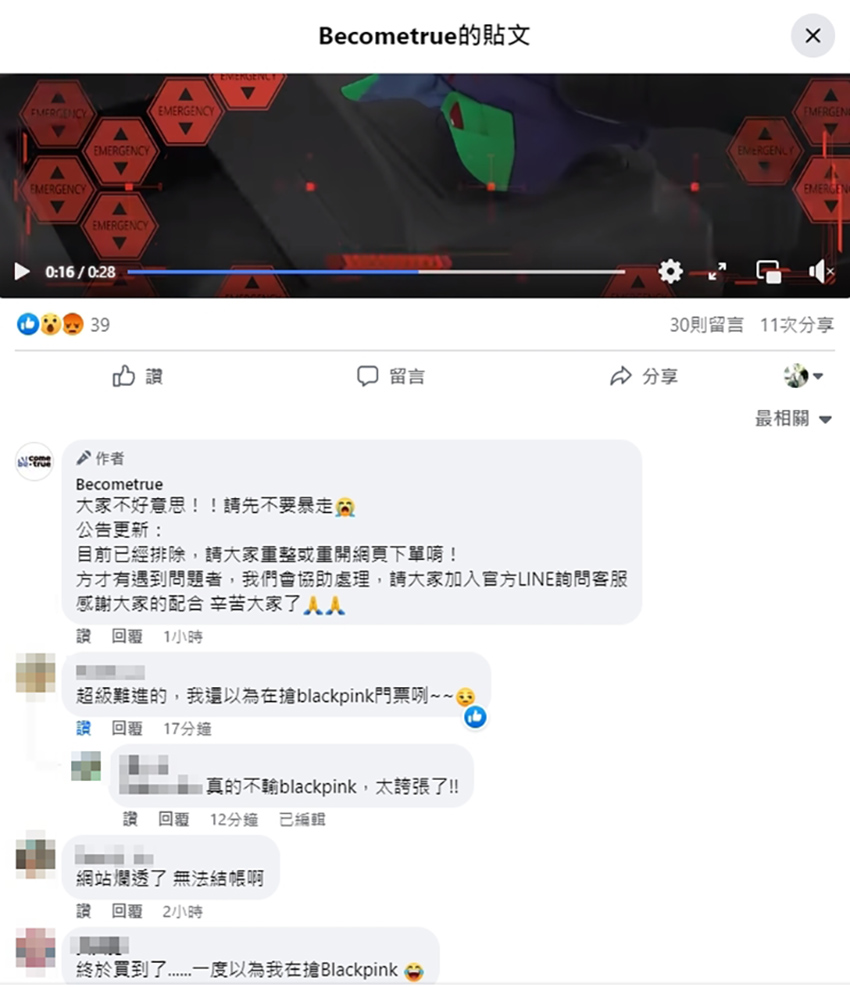
Task: Play the video with the play icon
Action: click(x=22, y=271)
